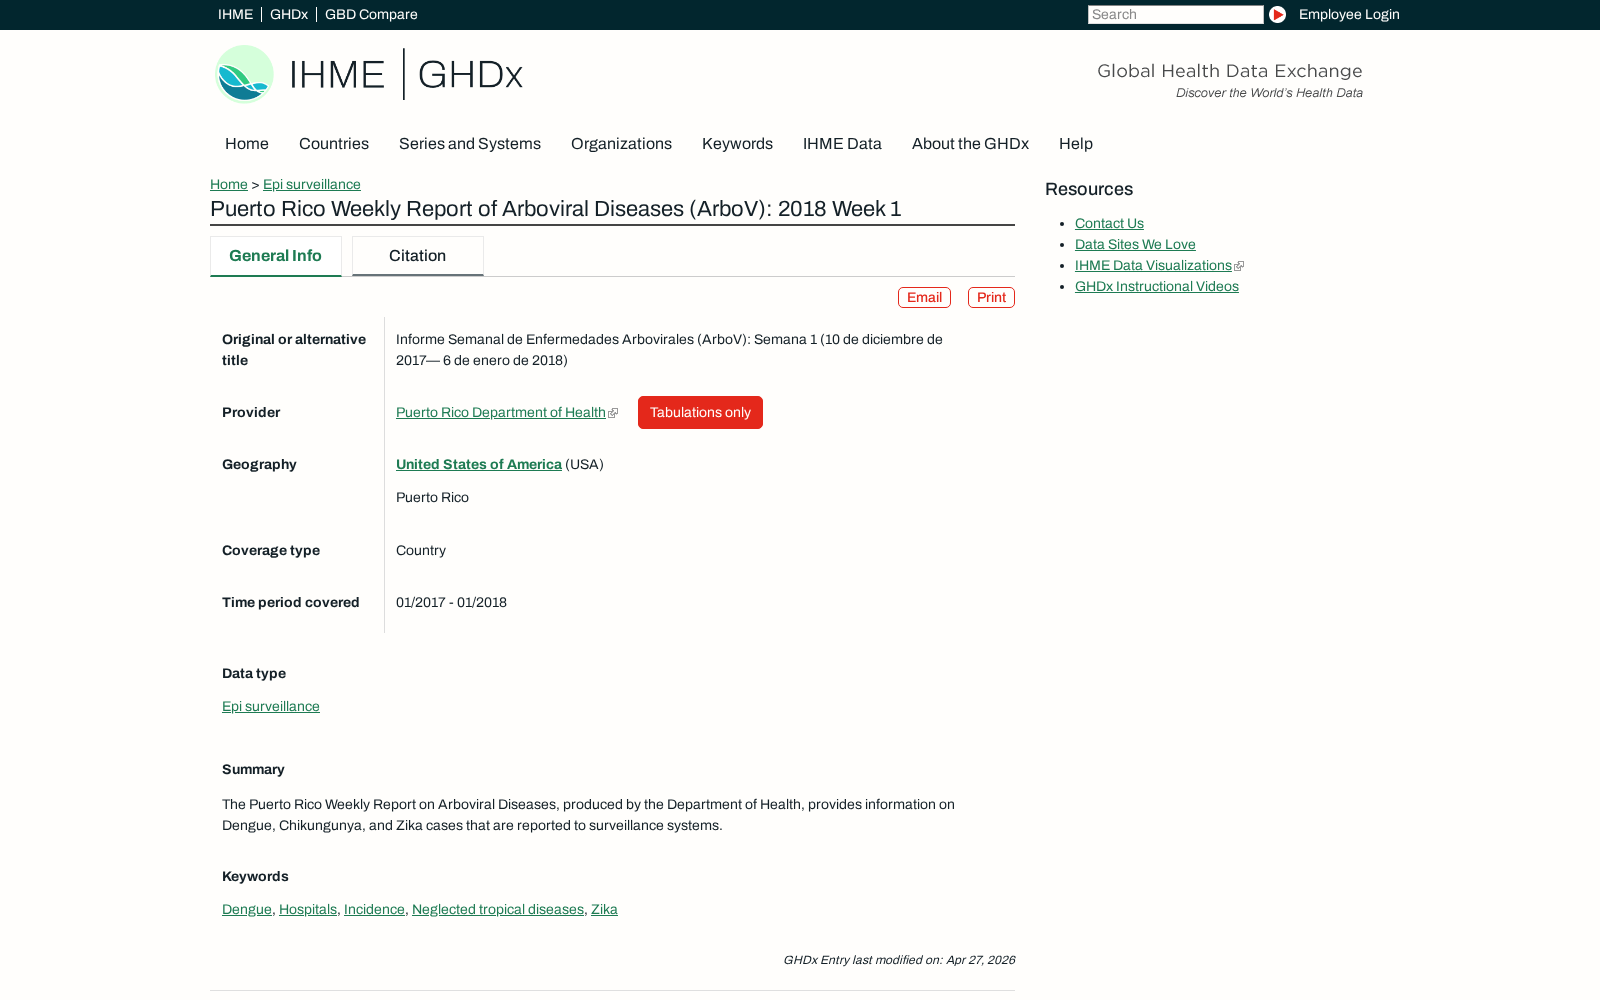Viewport: 1600px width, 1000px height.
Task: Open the GHDx link in the top bar
Action: tap(289, 14)
